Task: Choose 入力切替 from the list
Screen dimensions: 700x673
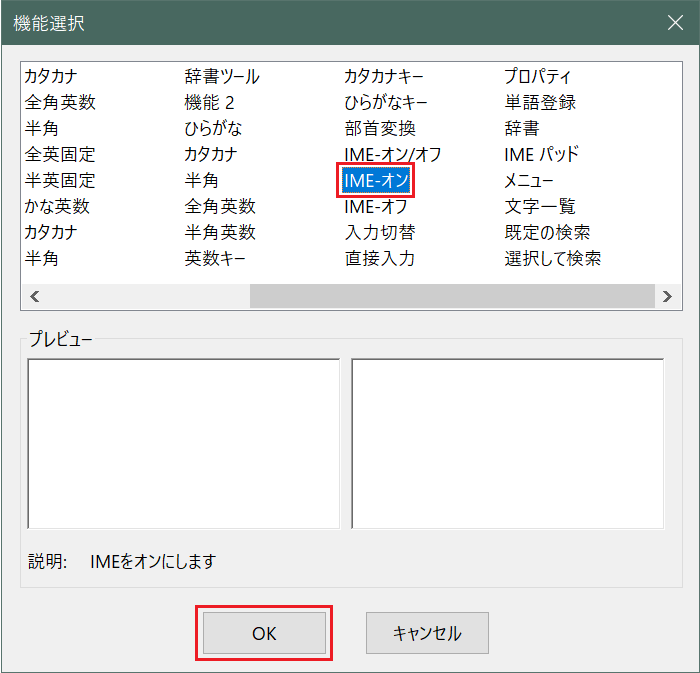Action: [380, 232]
